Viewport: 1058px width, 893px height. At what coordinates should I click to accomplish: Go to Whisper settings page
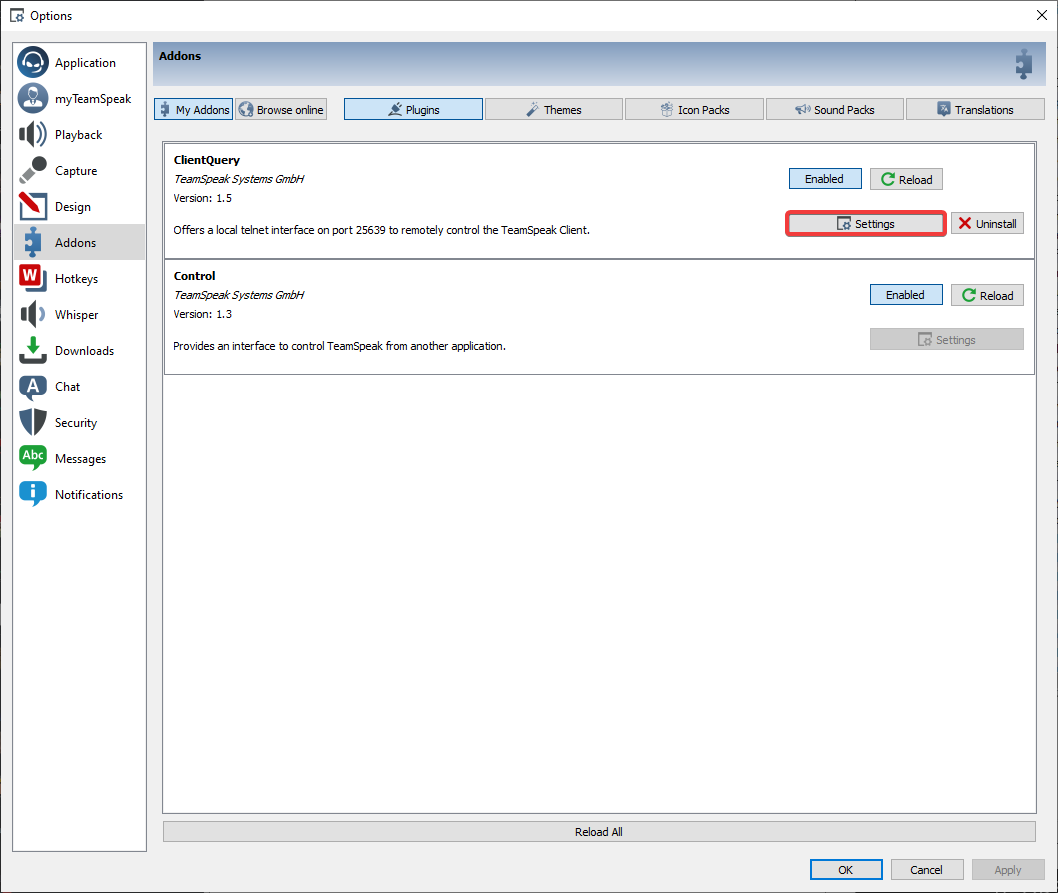(x=80, y=314)
